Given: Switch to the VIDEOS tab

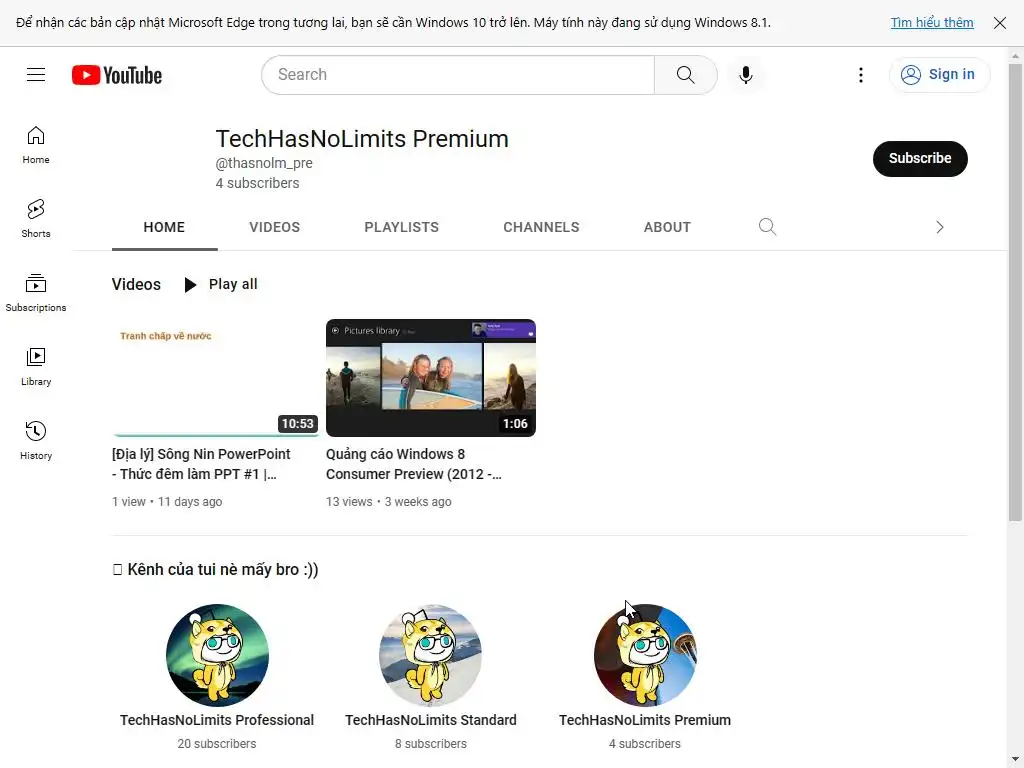Looking at the screenshot, I should [x=274, y=227].
